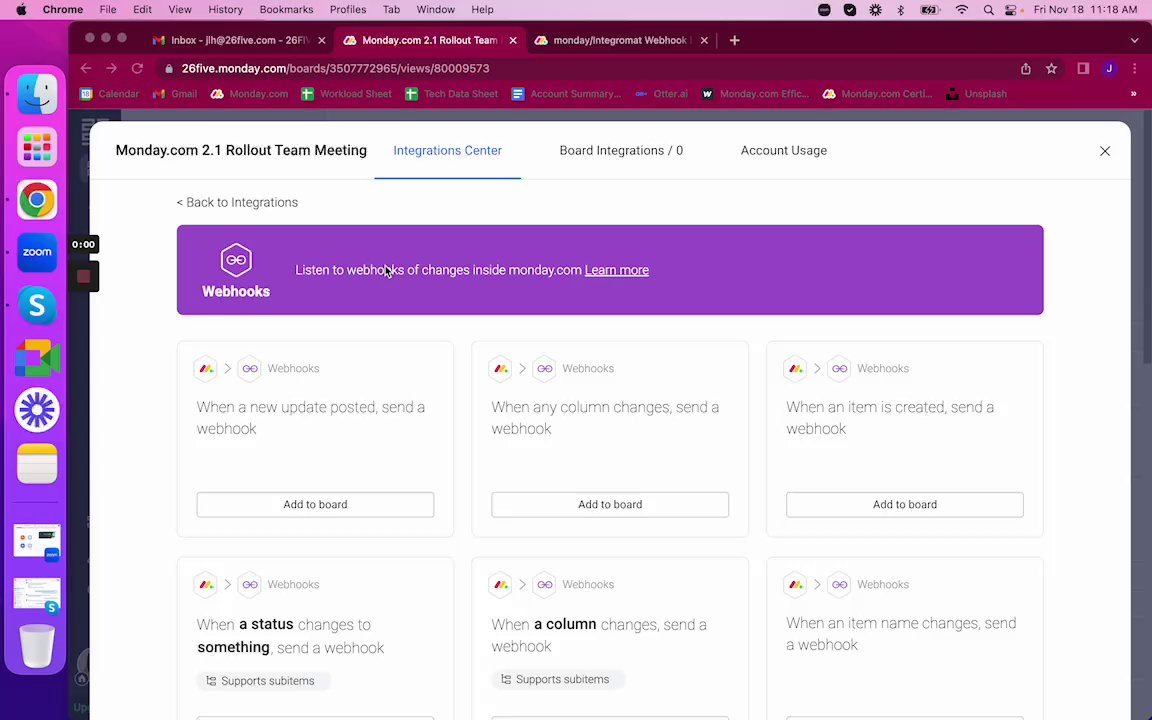Stop the screen recording red square
The height and width of the screenshot is (720, 1152).
click(x=83, y=276)
